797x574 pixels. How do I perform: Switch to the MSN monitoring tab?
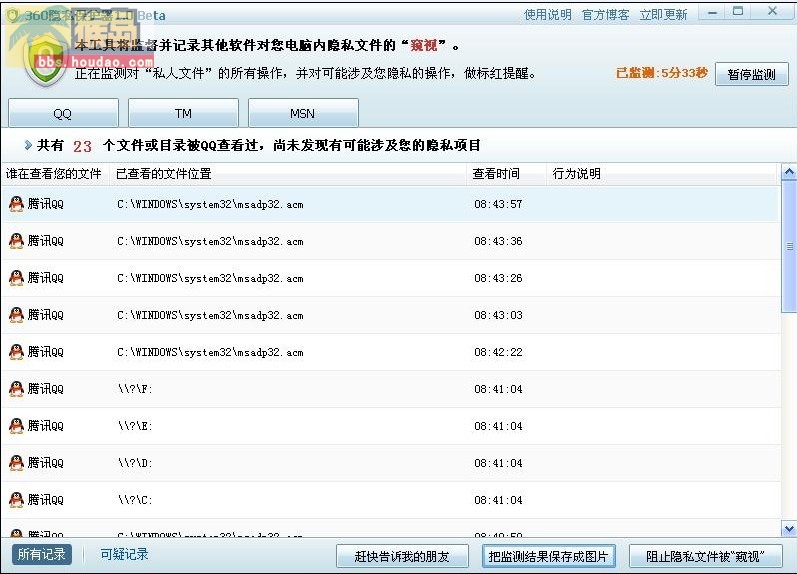point(303,113)
